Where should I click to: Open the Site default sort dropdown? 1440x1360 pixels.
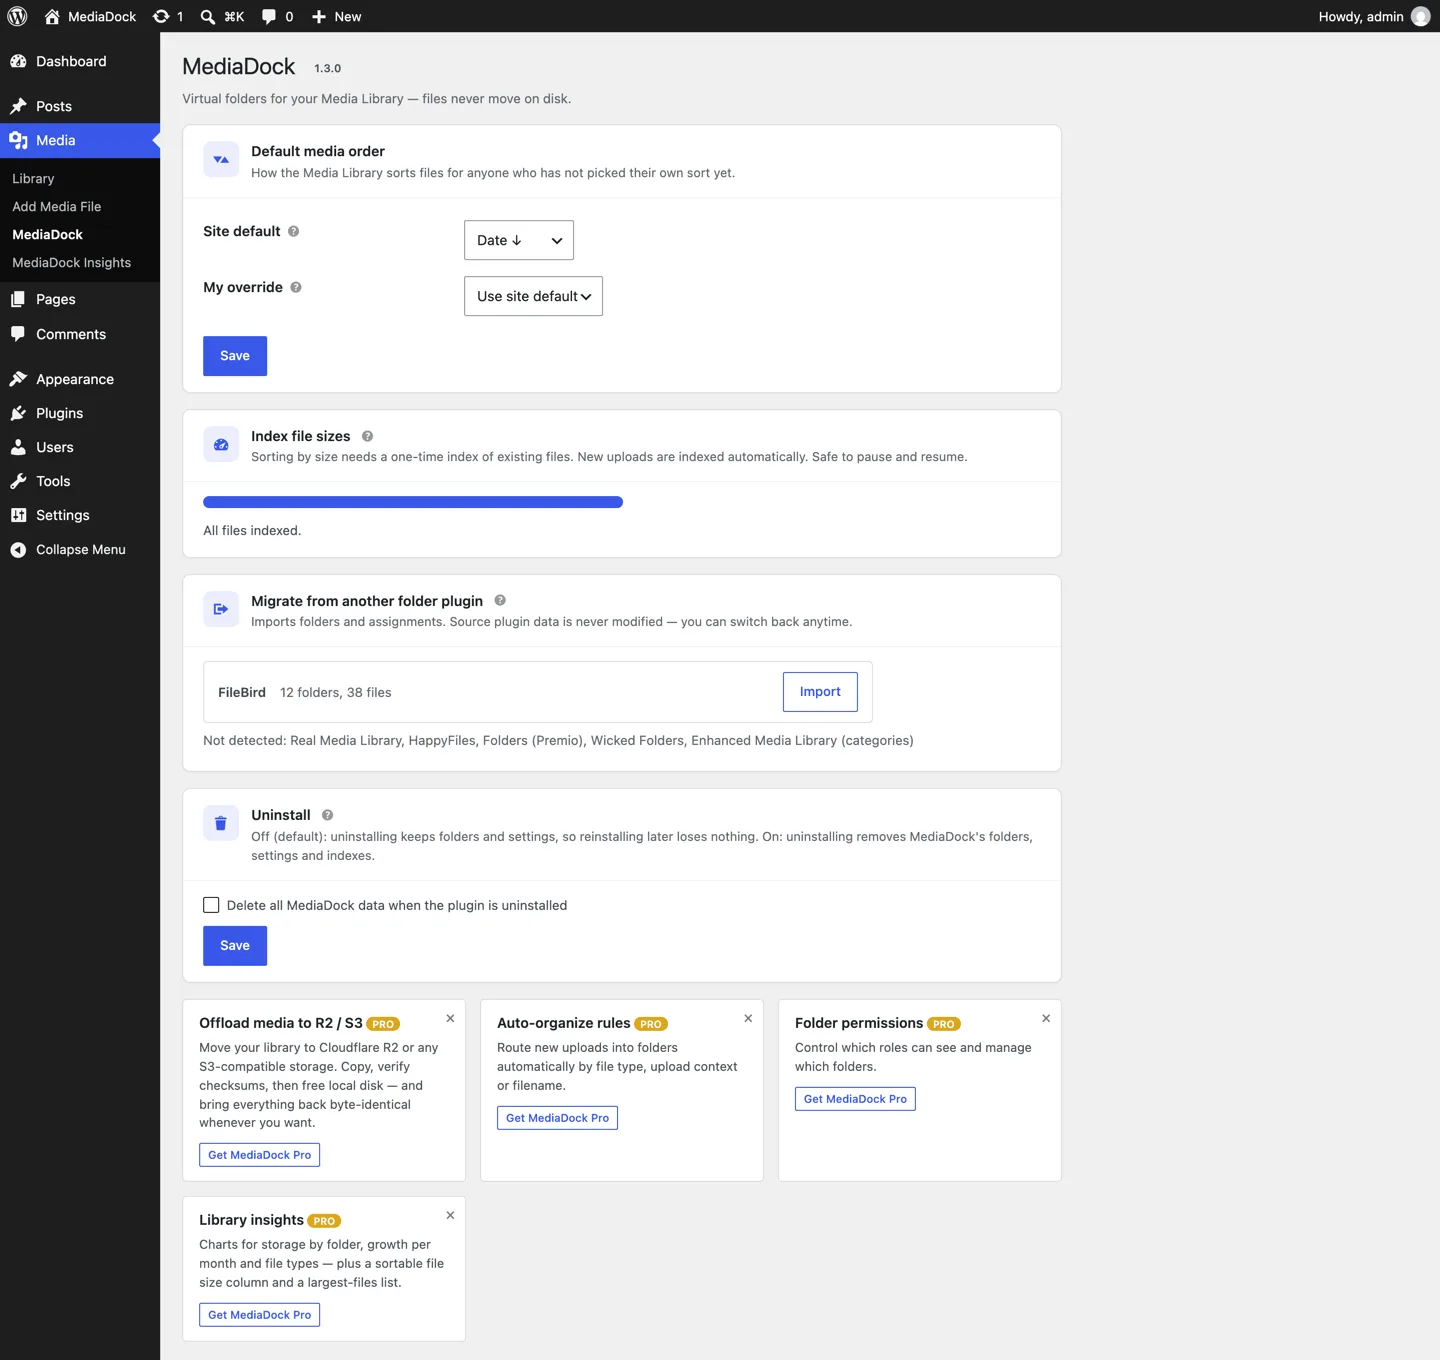519,240
